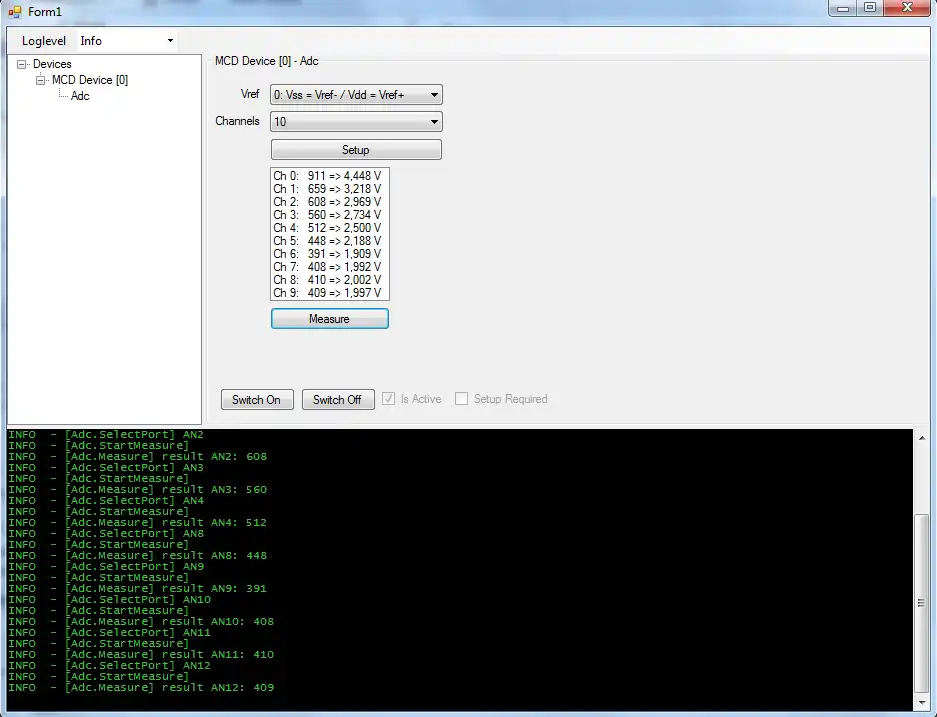Collapse the MCD Device [0] node
The image size is (937, 717).
(x=40, y=80)
